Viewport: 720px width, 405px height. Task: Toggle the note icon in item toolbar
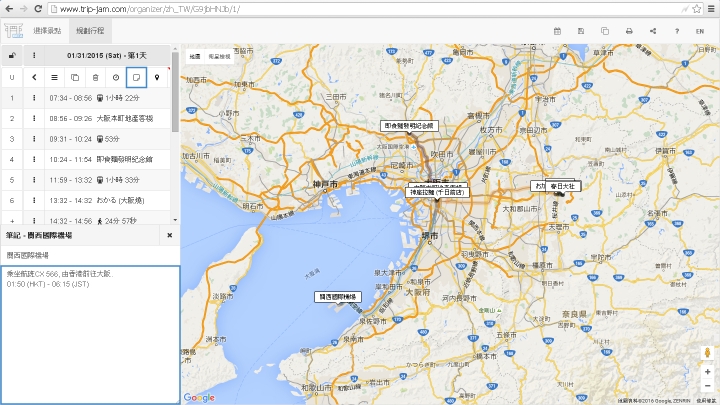[x=136, y=78]
